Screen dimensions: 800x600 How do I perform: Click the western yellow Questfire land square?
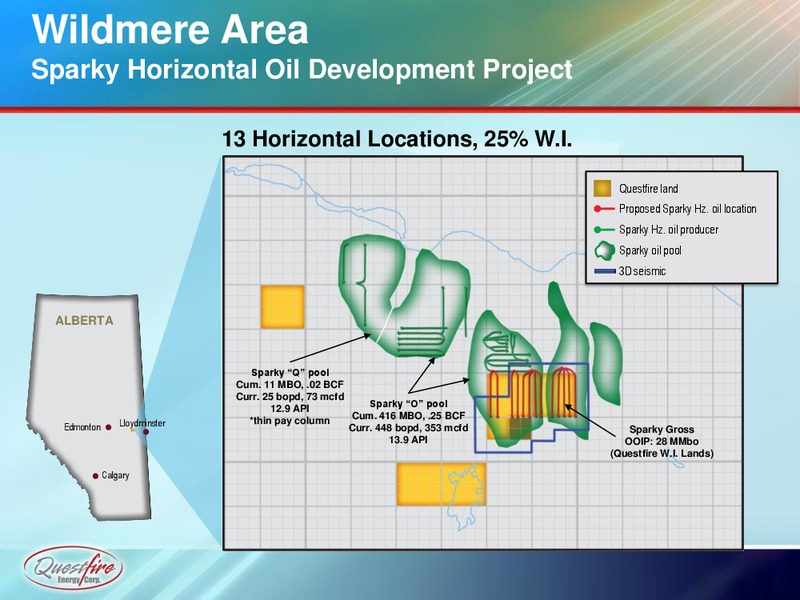(283, 307)
